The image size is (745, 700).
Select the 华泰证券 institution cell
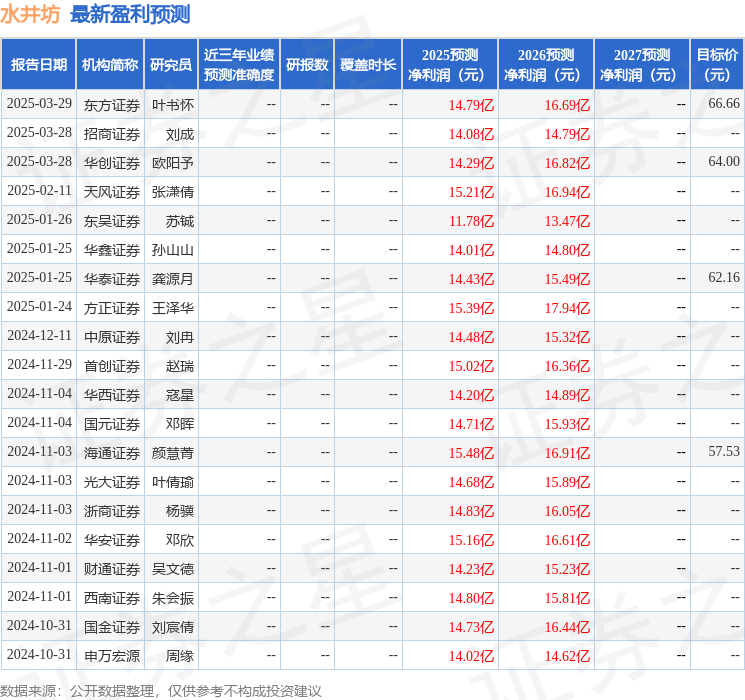coord(112,279)
